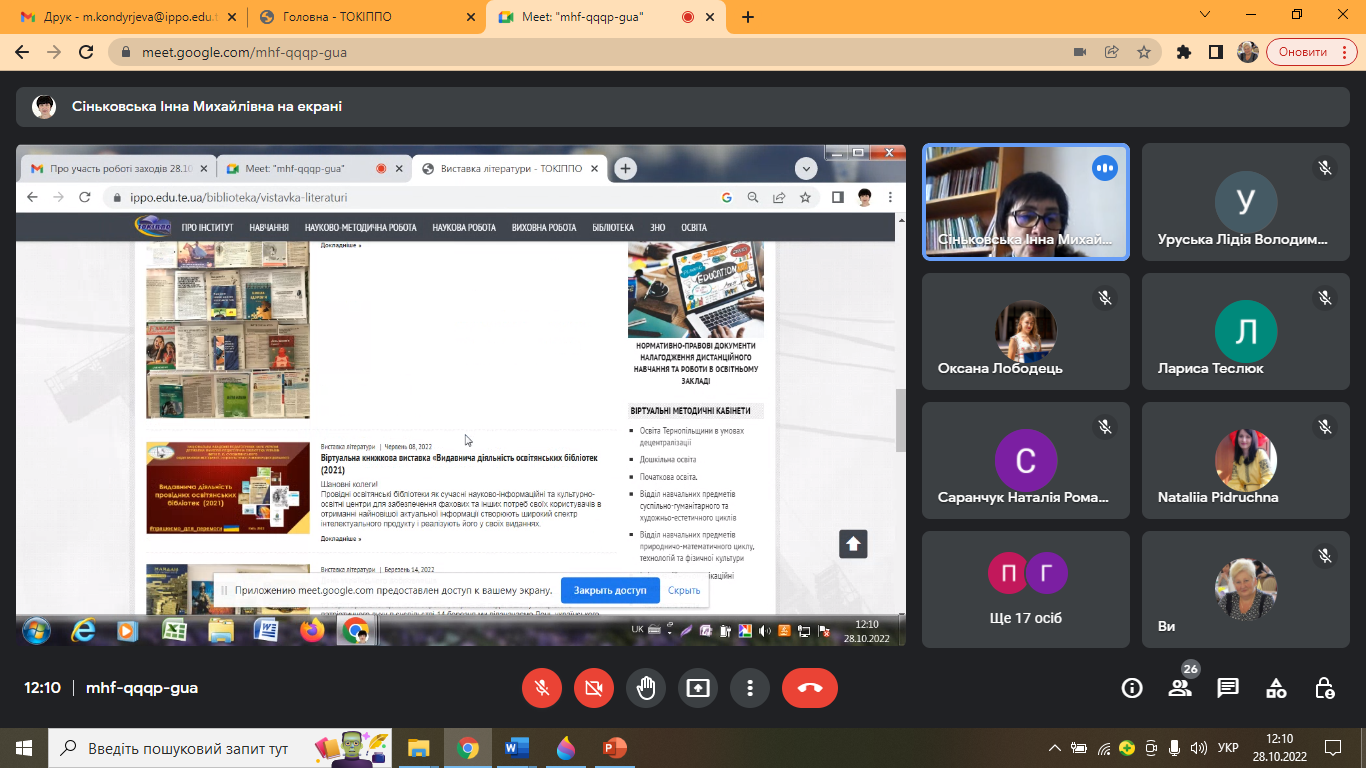Click the "Оновити" update button
The width and height of the screenshot is (1366, 768).
tap(1311, 52)
